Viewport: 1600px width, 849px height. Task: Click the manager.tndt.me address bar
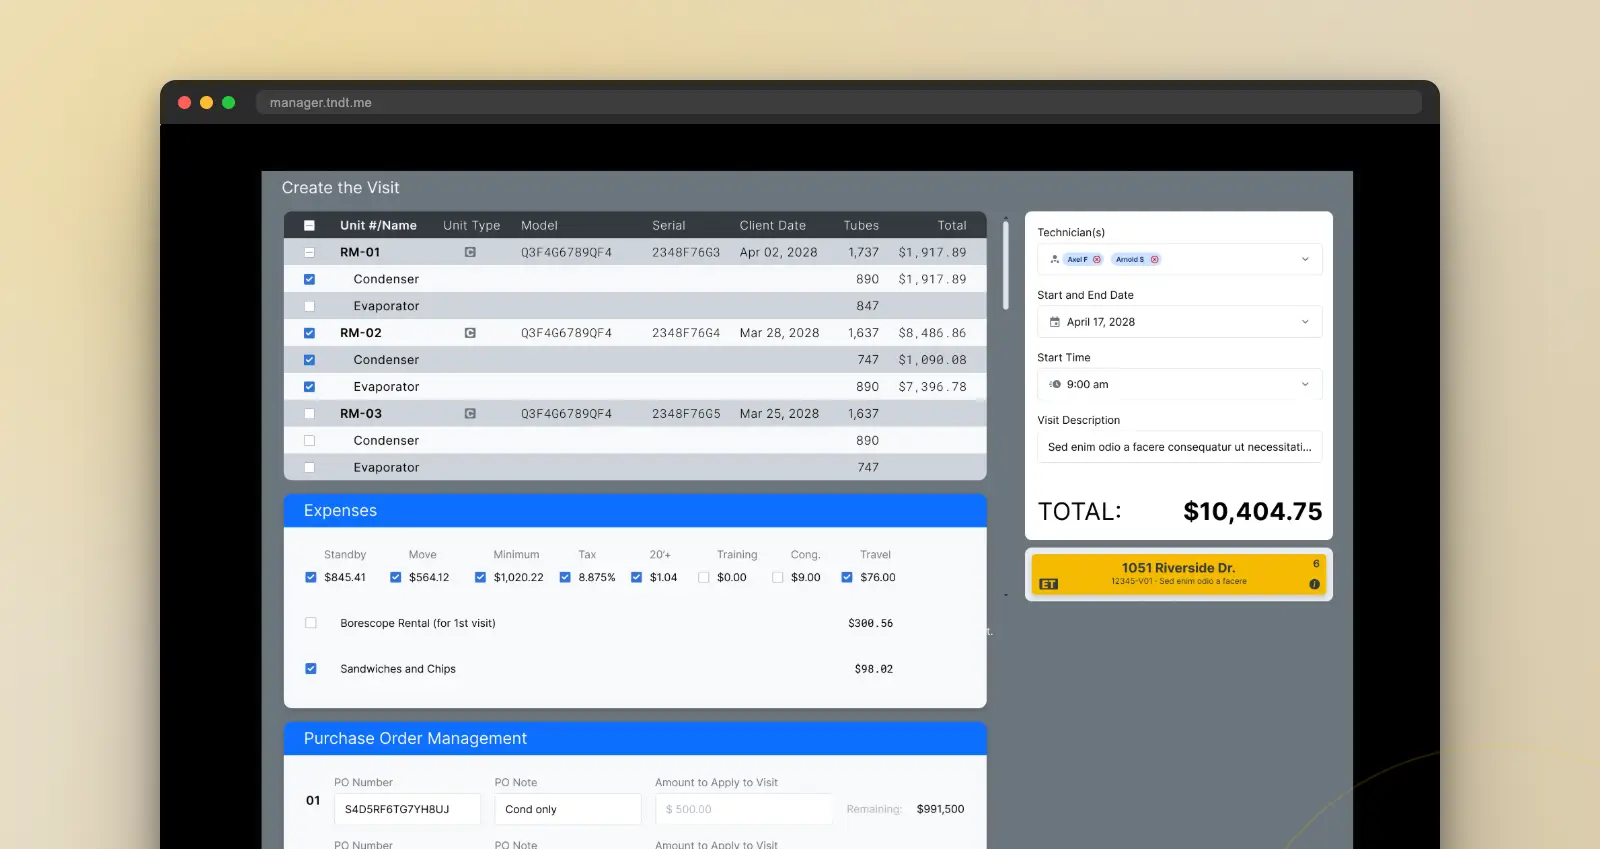[839, 102]
